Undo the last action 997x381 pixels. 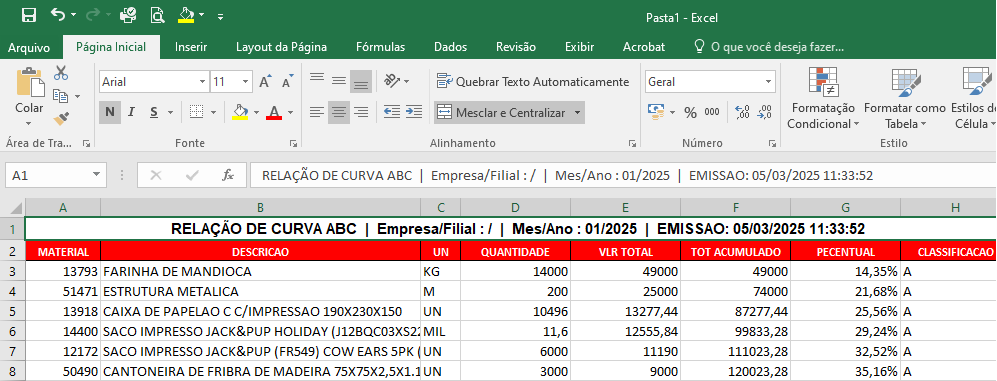pyautogui.click(x=57, y=14)
